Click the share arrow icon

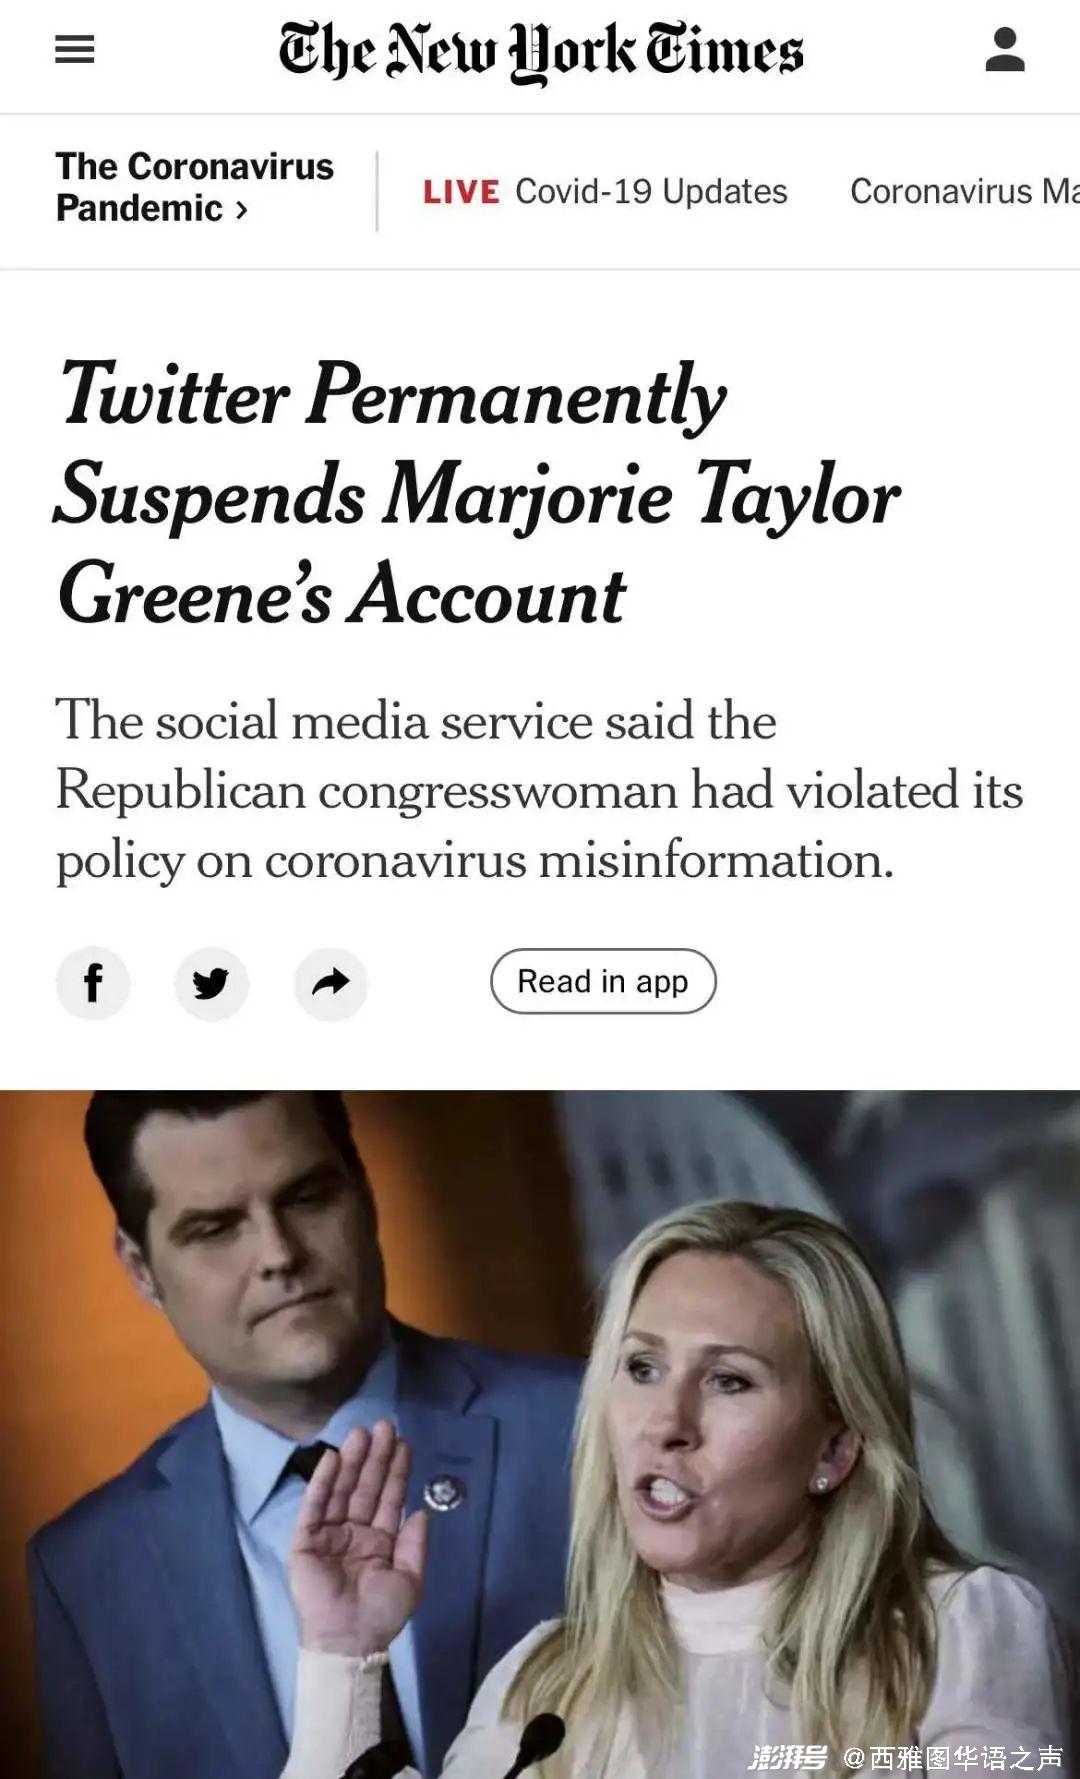331,983
